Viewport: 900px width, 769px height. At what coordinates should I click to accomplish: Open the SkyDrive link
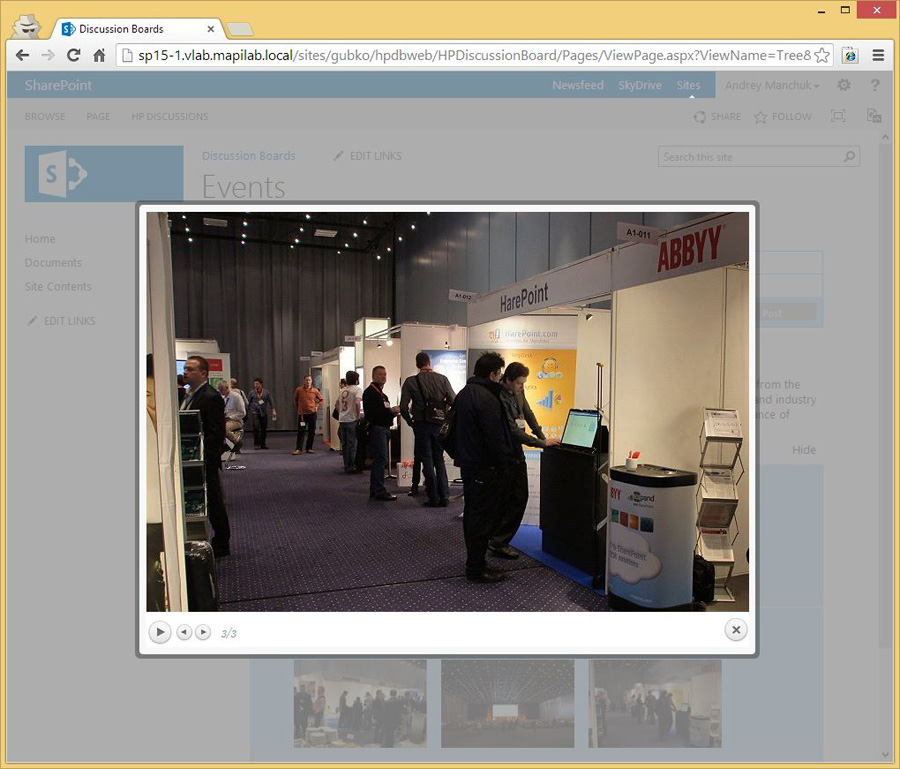[640, 85]
